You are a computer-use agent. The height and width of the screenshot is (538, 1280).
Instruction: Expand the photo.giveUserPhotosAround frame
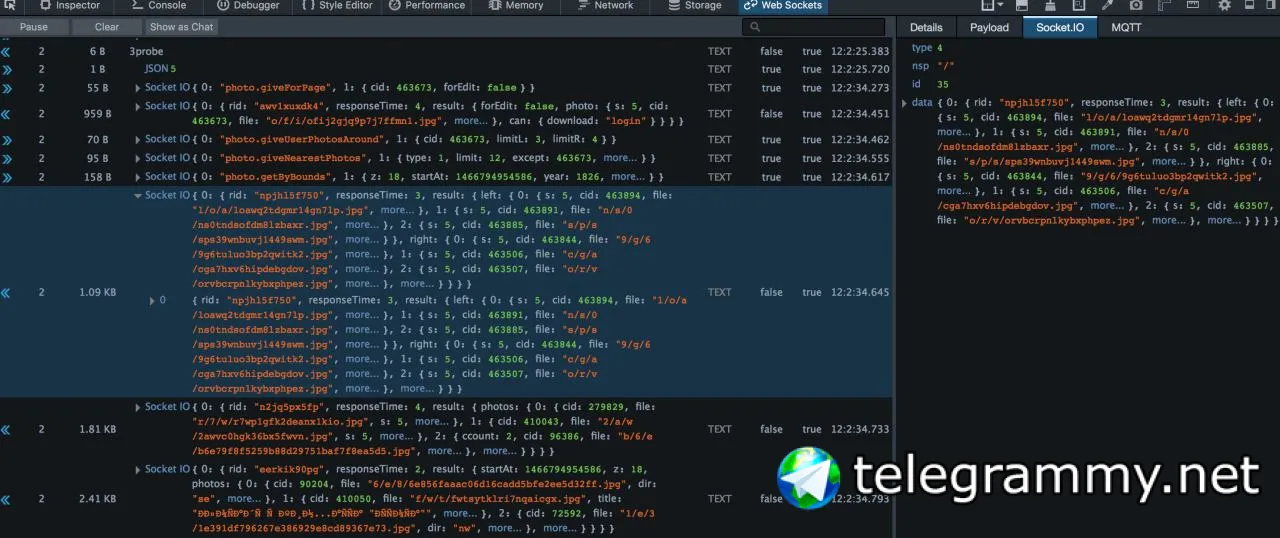pyautogui.click(x=138, y=139)
